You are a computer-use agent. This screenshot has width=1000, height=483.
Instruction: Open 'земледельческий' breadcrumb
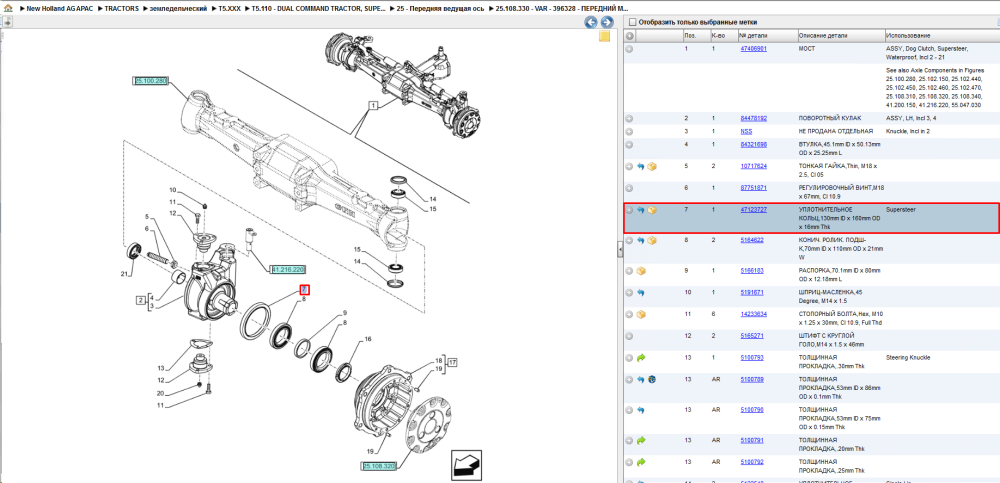pyautogui.click(x=177, y=9)
